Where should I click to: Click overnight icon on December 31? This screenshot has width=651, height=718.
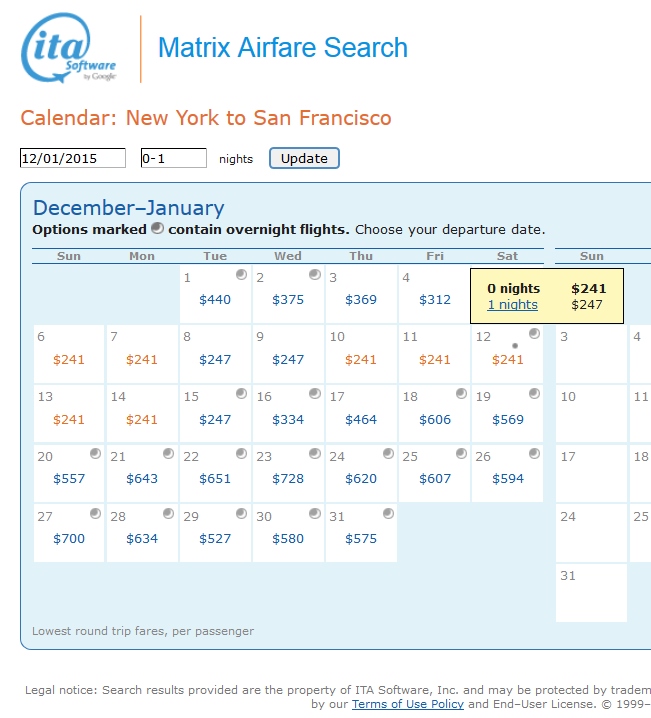coord(387,514)
